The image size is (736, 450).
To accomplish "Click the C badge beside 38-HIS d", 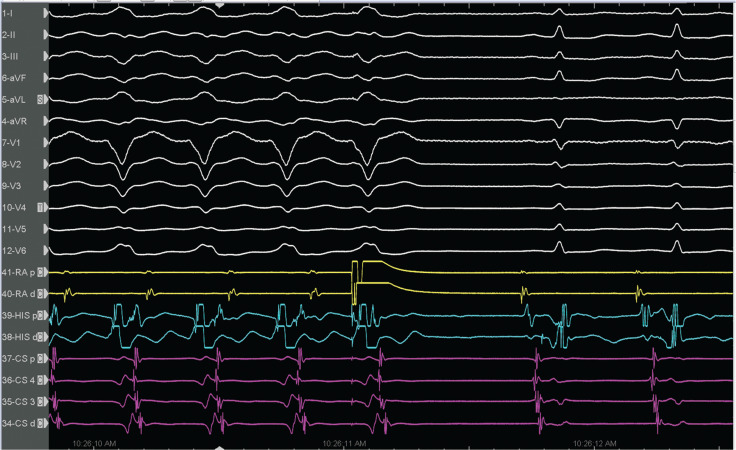I will point(41,337).
